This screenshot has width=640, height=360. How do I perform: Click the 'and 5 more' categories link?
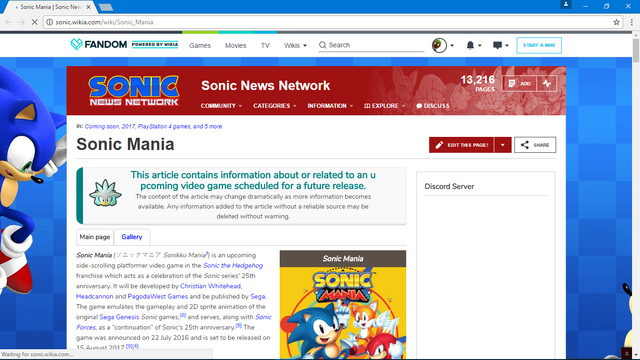click(207, 127)
